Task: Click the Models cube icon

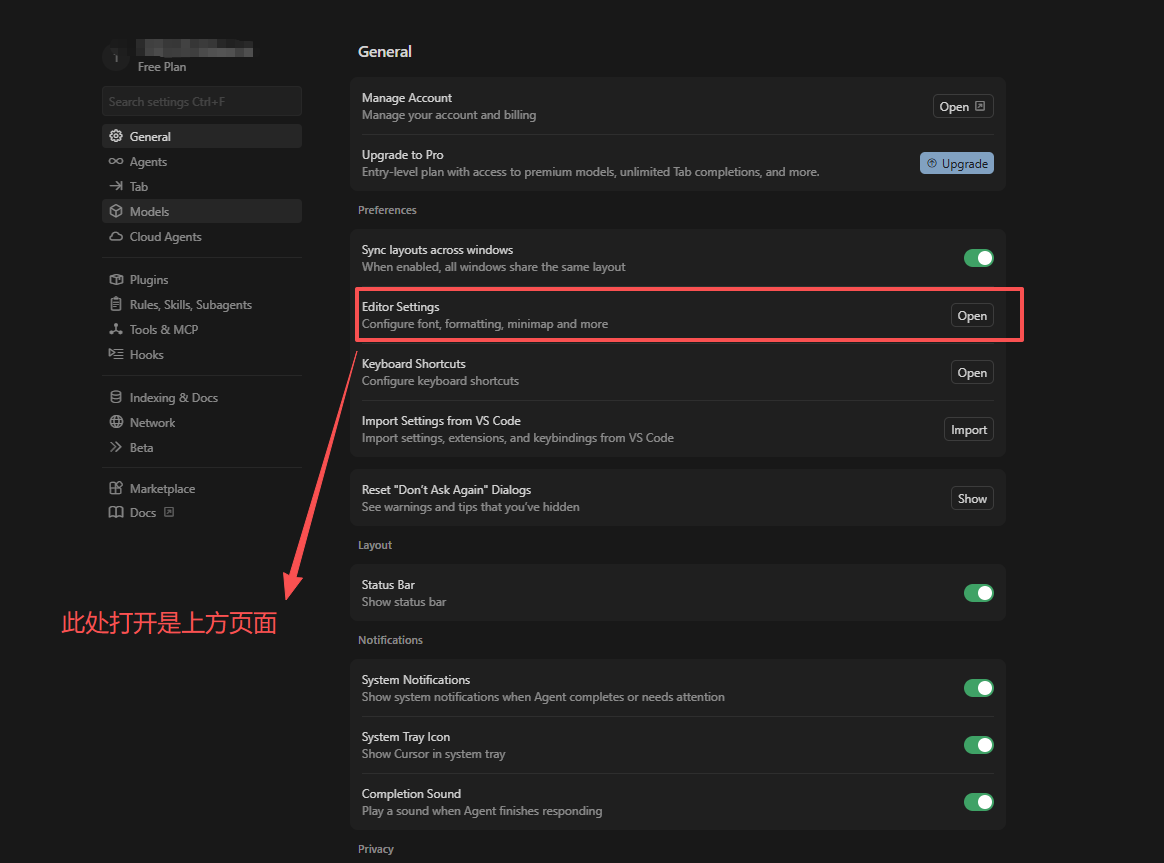Action: point(116,211)
